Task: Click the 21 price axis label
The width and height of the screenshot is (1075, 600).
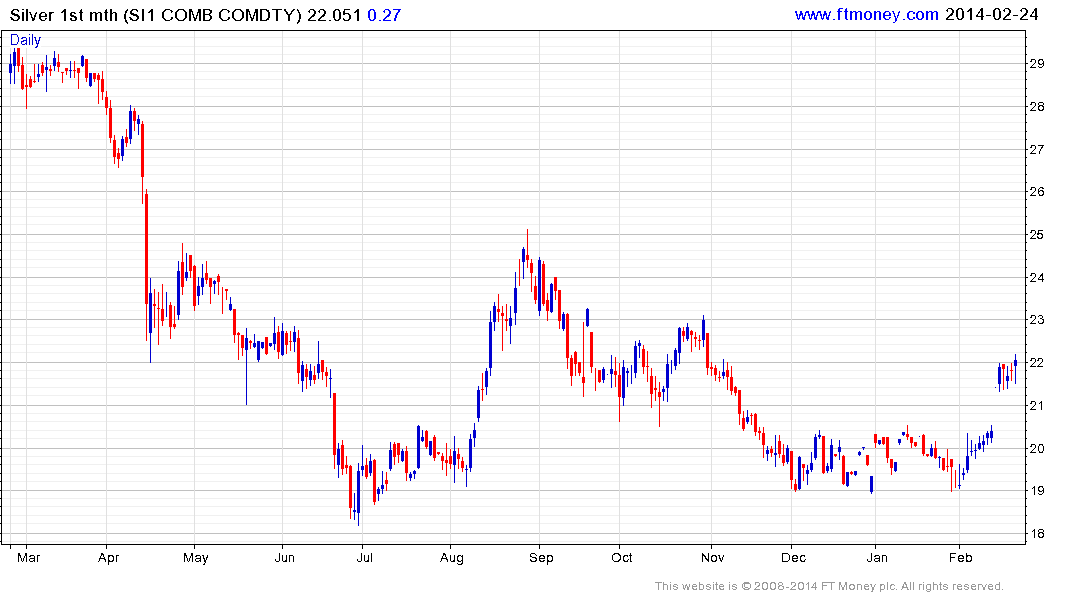Action: coord(1037,406)
